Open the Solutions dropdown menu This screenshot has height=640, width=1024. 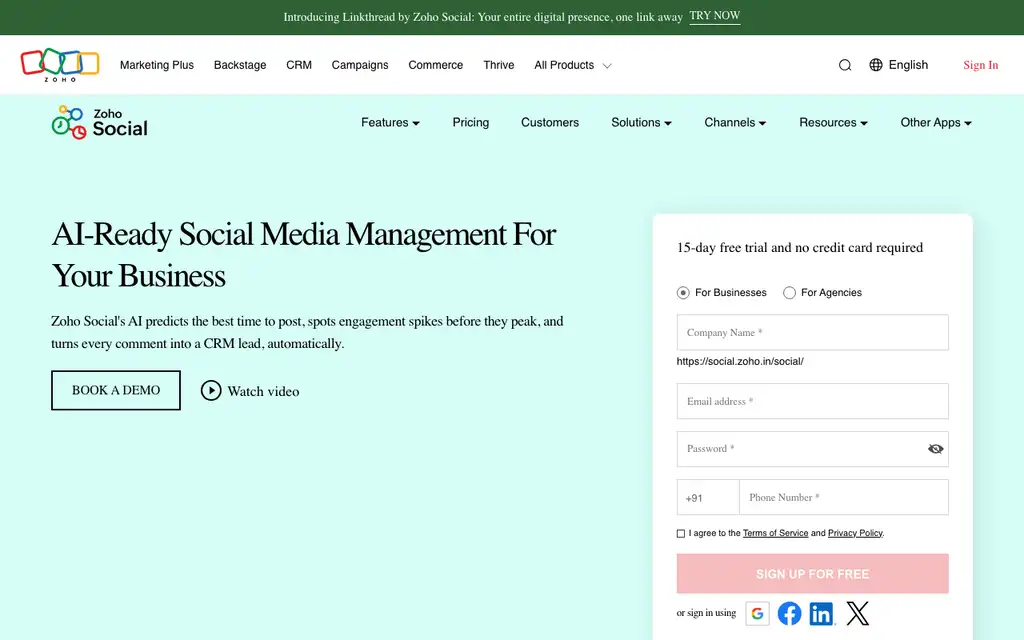coord(641,122)
